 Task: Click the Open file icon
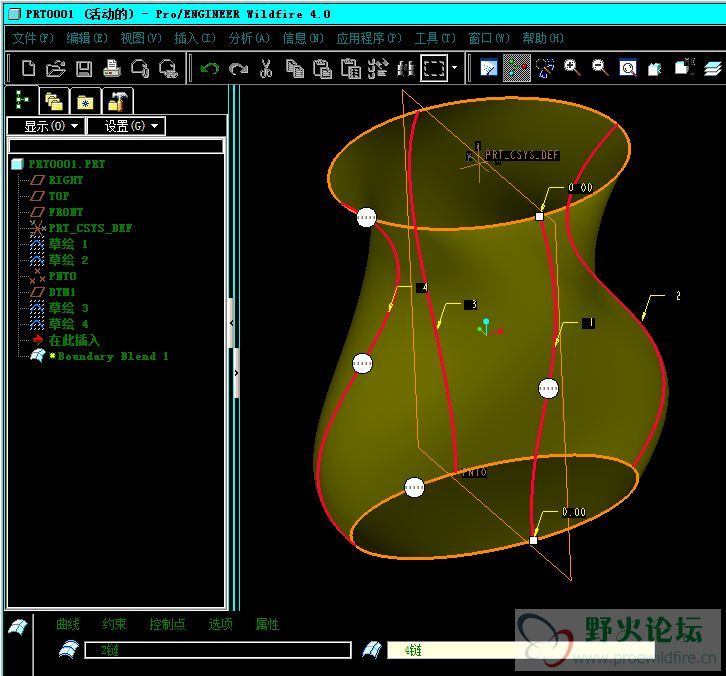(x=56, y=69)
